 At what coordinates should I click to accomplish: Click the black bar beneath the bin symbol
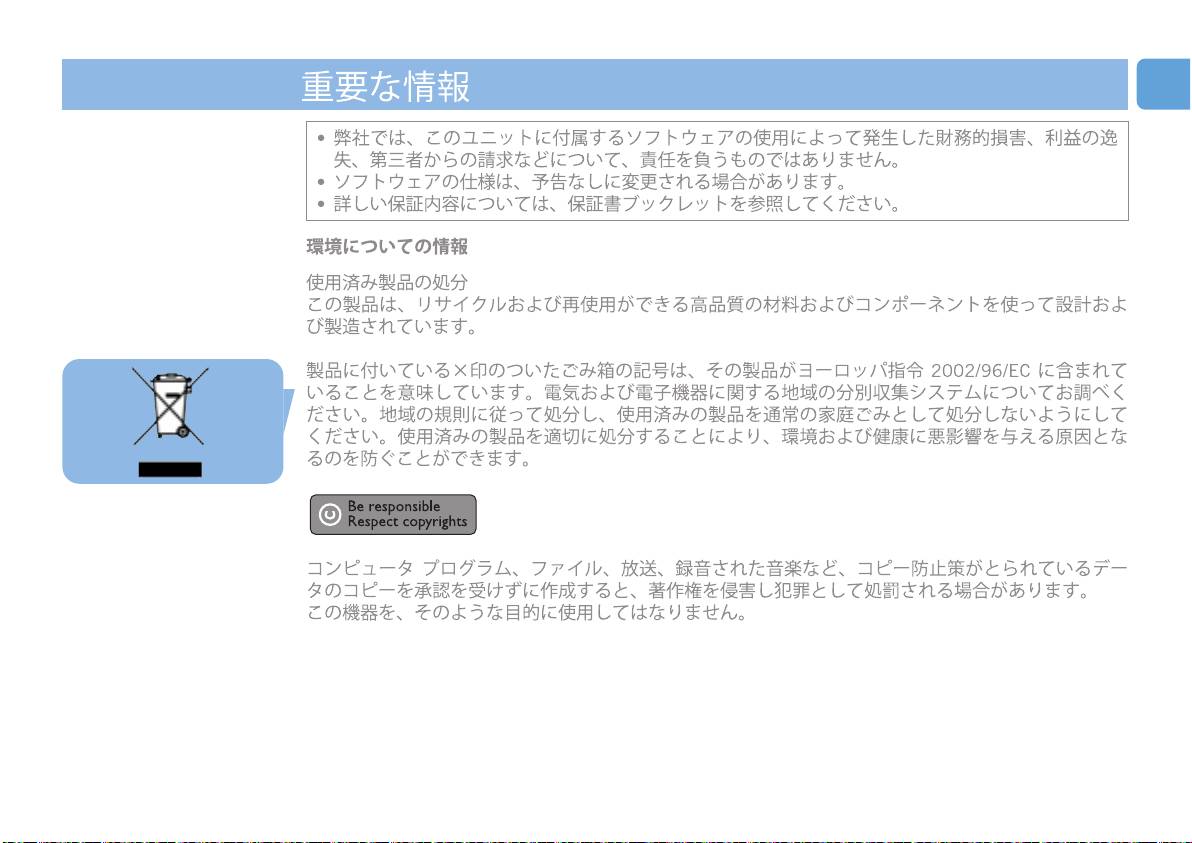(170, 469)
